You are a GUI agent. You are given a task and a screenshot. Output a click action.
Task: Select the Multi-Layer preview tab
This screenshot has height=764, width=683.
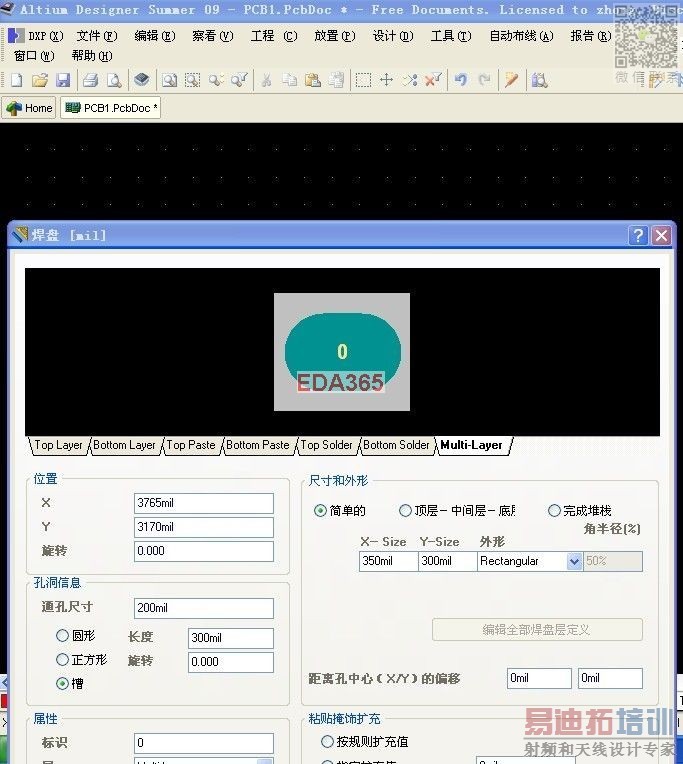pyautogui.click(x=471, y=445)
